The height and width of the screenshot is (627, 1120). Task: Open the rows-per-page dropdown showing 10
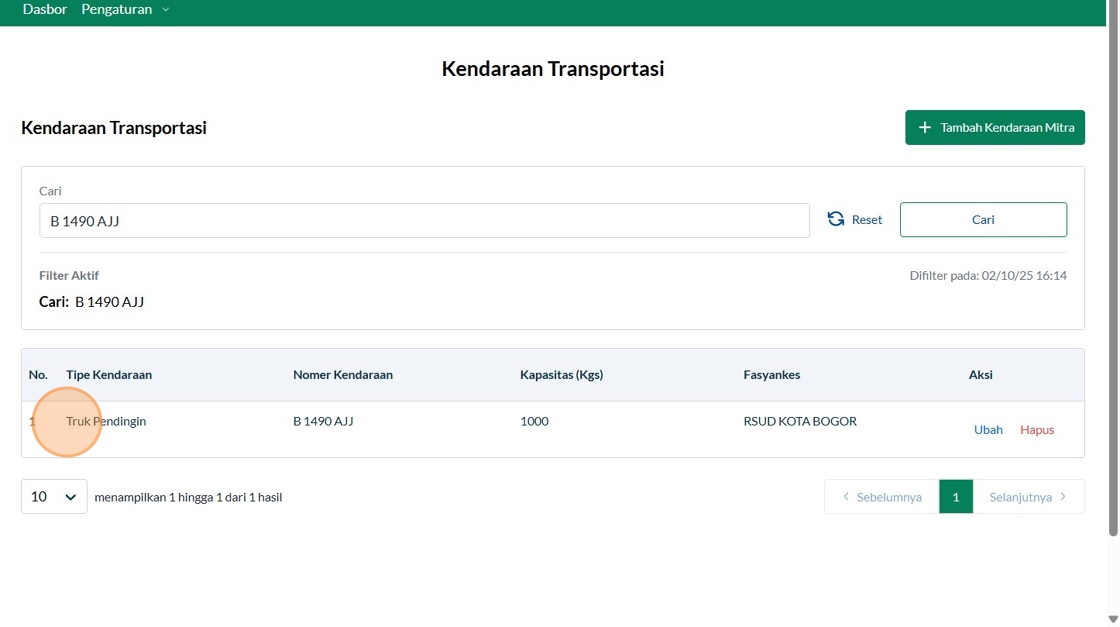(x=54, y=496)
